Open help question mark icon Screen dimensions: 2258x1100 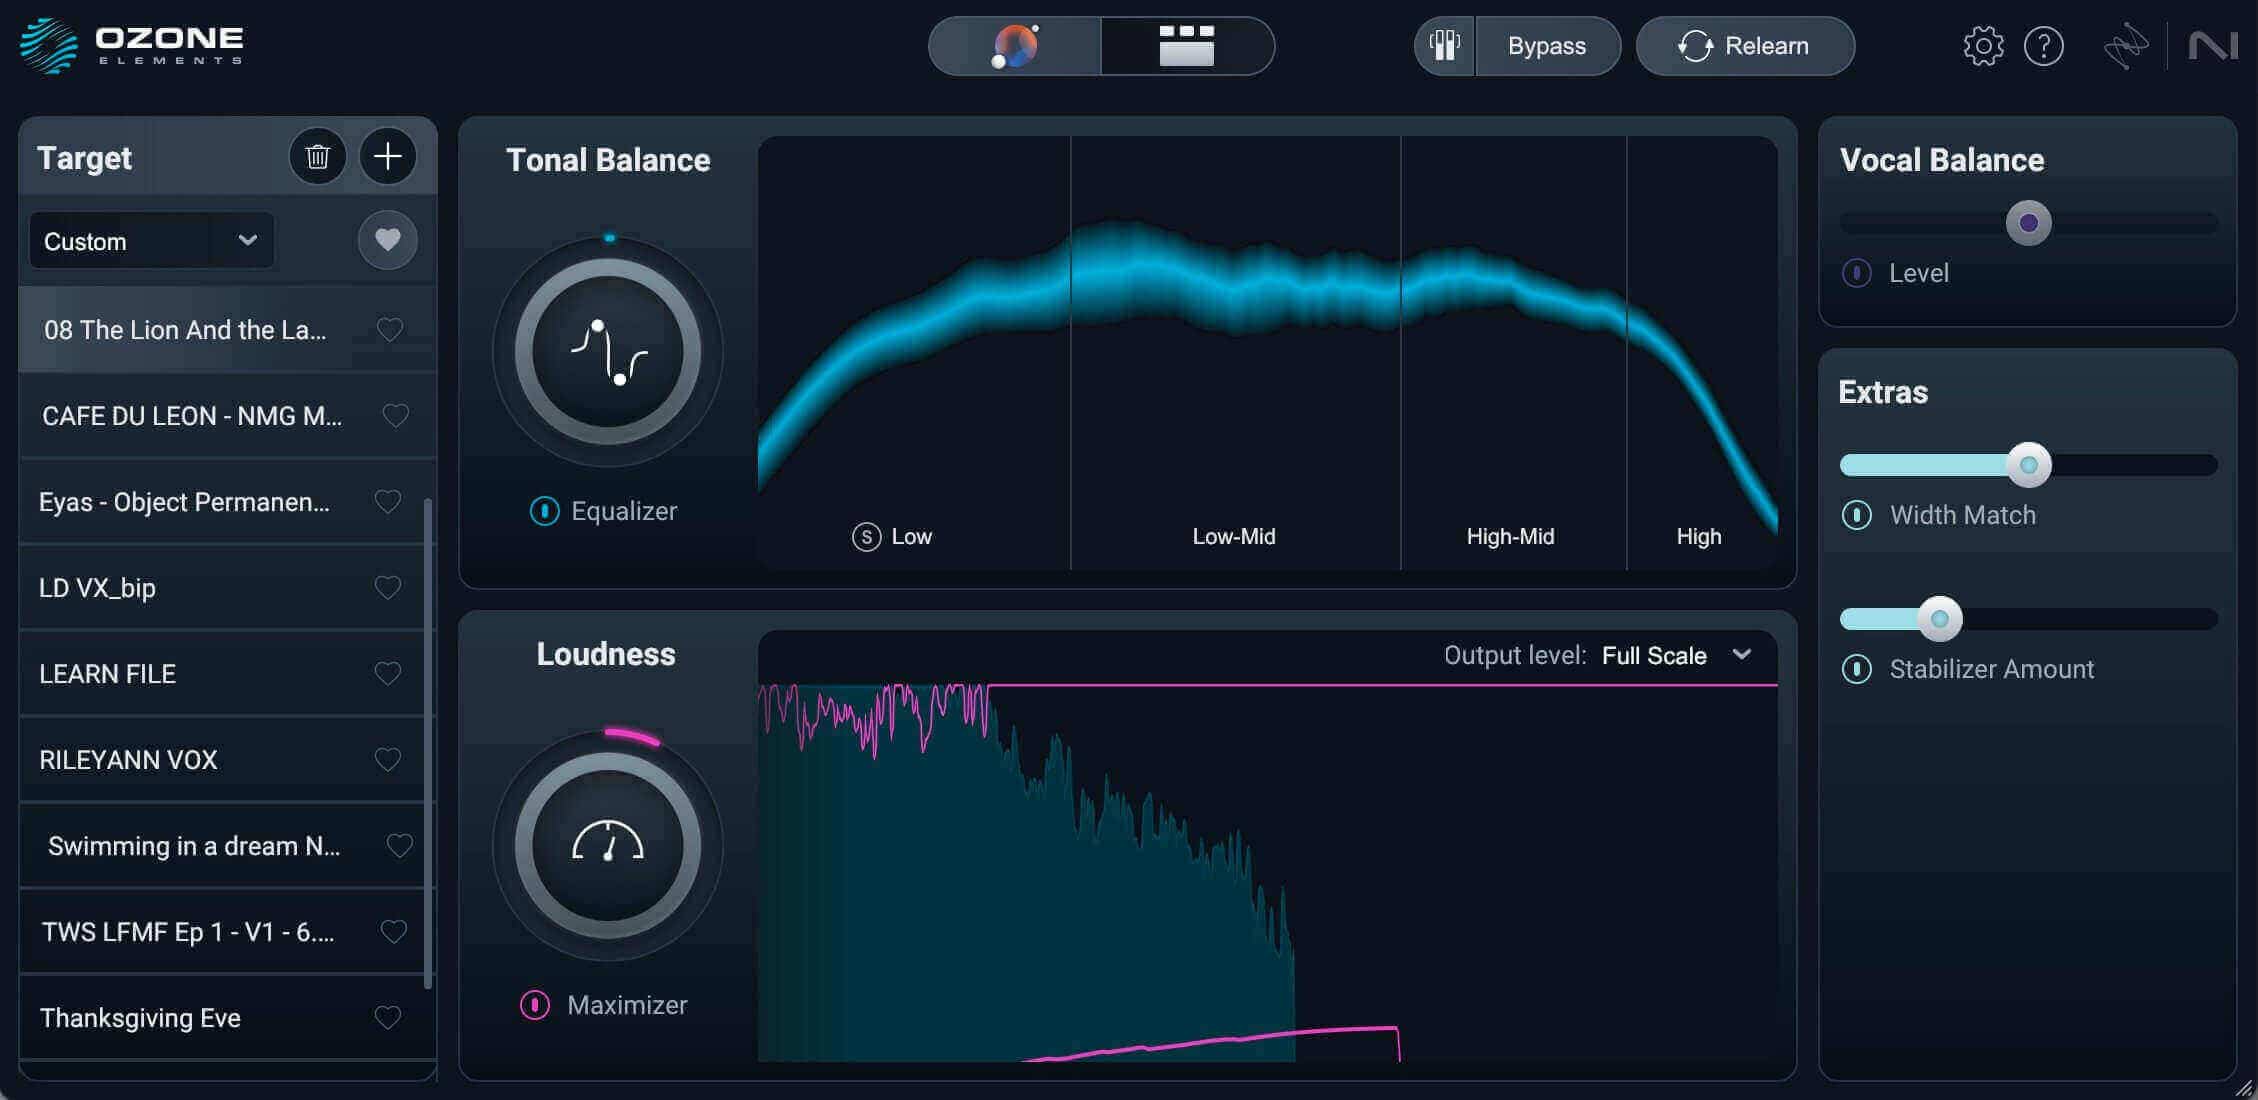2044,46
